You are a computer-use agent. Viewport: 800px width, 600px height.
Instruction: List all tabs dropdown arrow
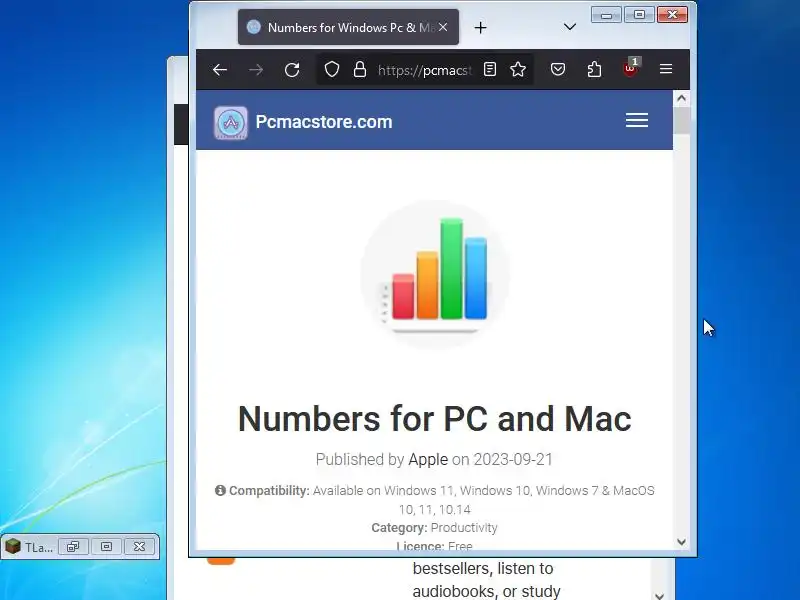(570, 27)
